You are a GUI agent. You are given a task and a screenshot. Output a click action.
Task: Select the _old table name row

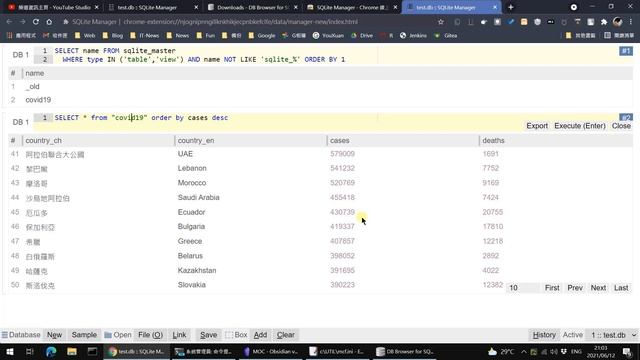(x=321, y=87)
